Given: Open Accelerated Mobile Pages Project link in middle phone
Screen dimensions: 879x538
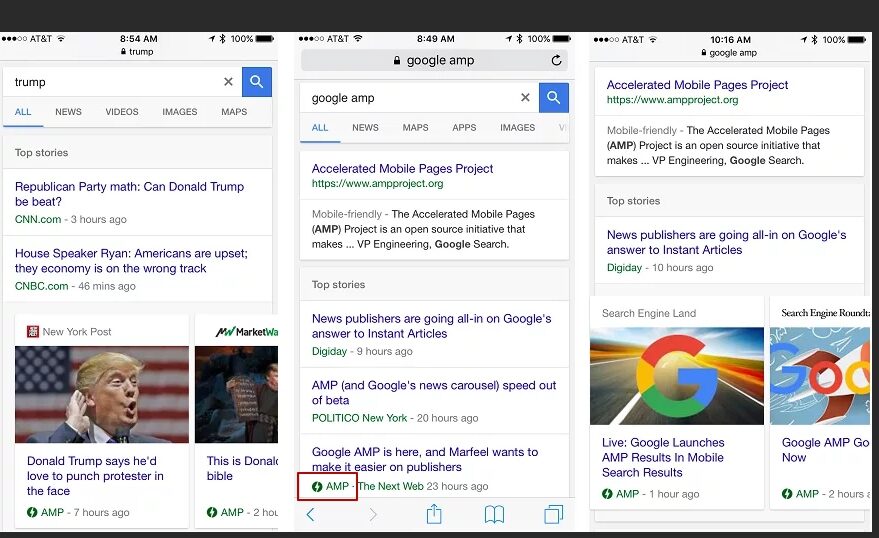Looking at the screenshot, I should [x=402, y=169].
